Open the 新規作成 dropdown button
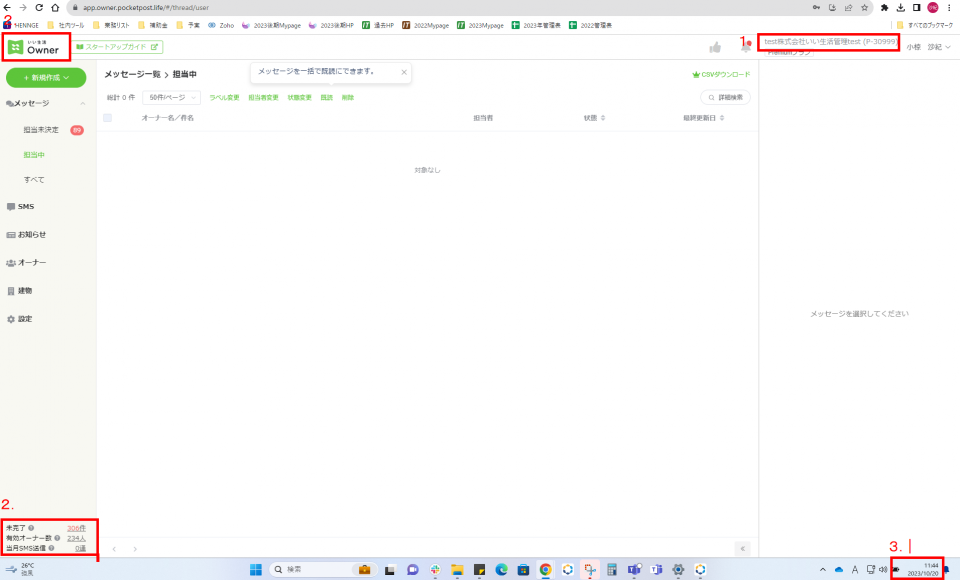The width and height of the screenshot is (960, 580). 46,78
